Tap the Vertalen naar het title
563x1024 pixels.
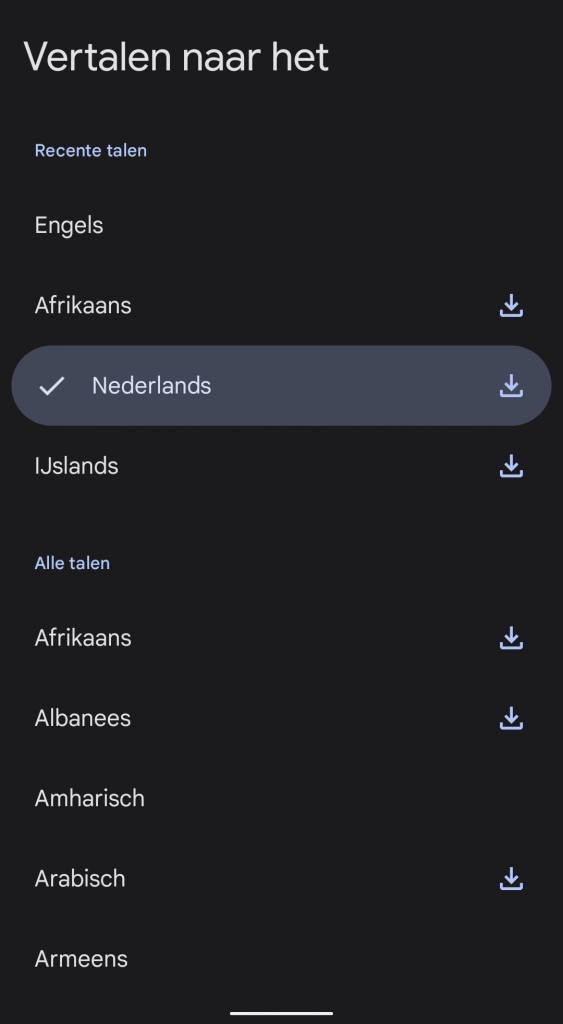tap(176, 57)
